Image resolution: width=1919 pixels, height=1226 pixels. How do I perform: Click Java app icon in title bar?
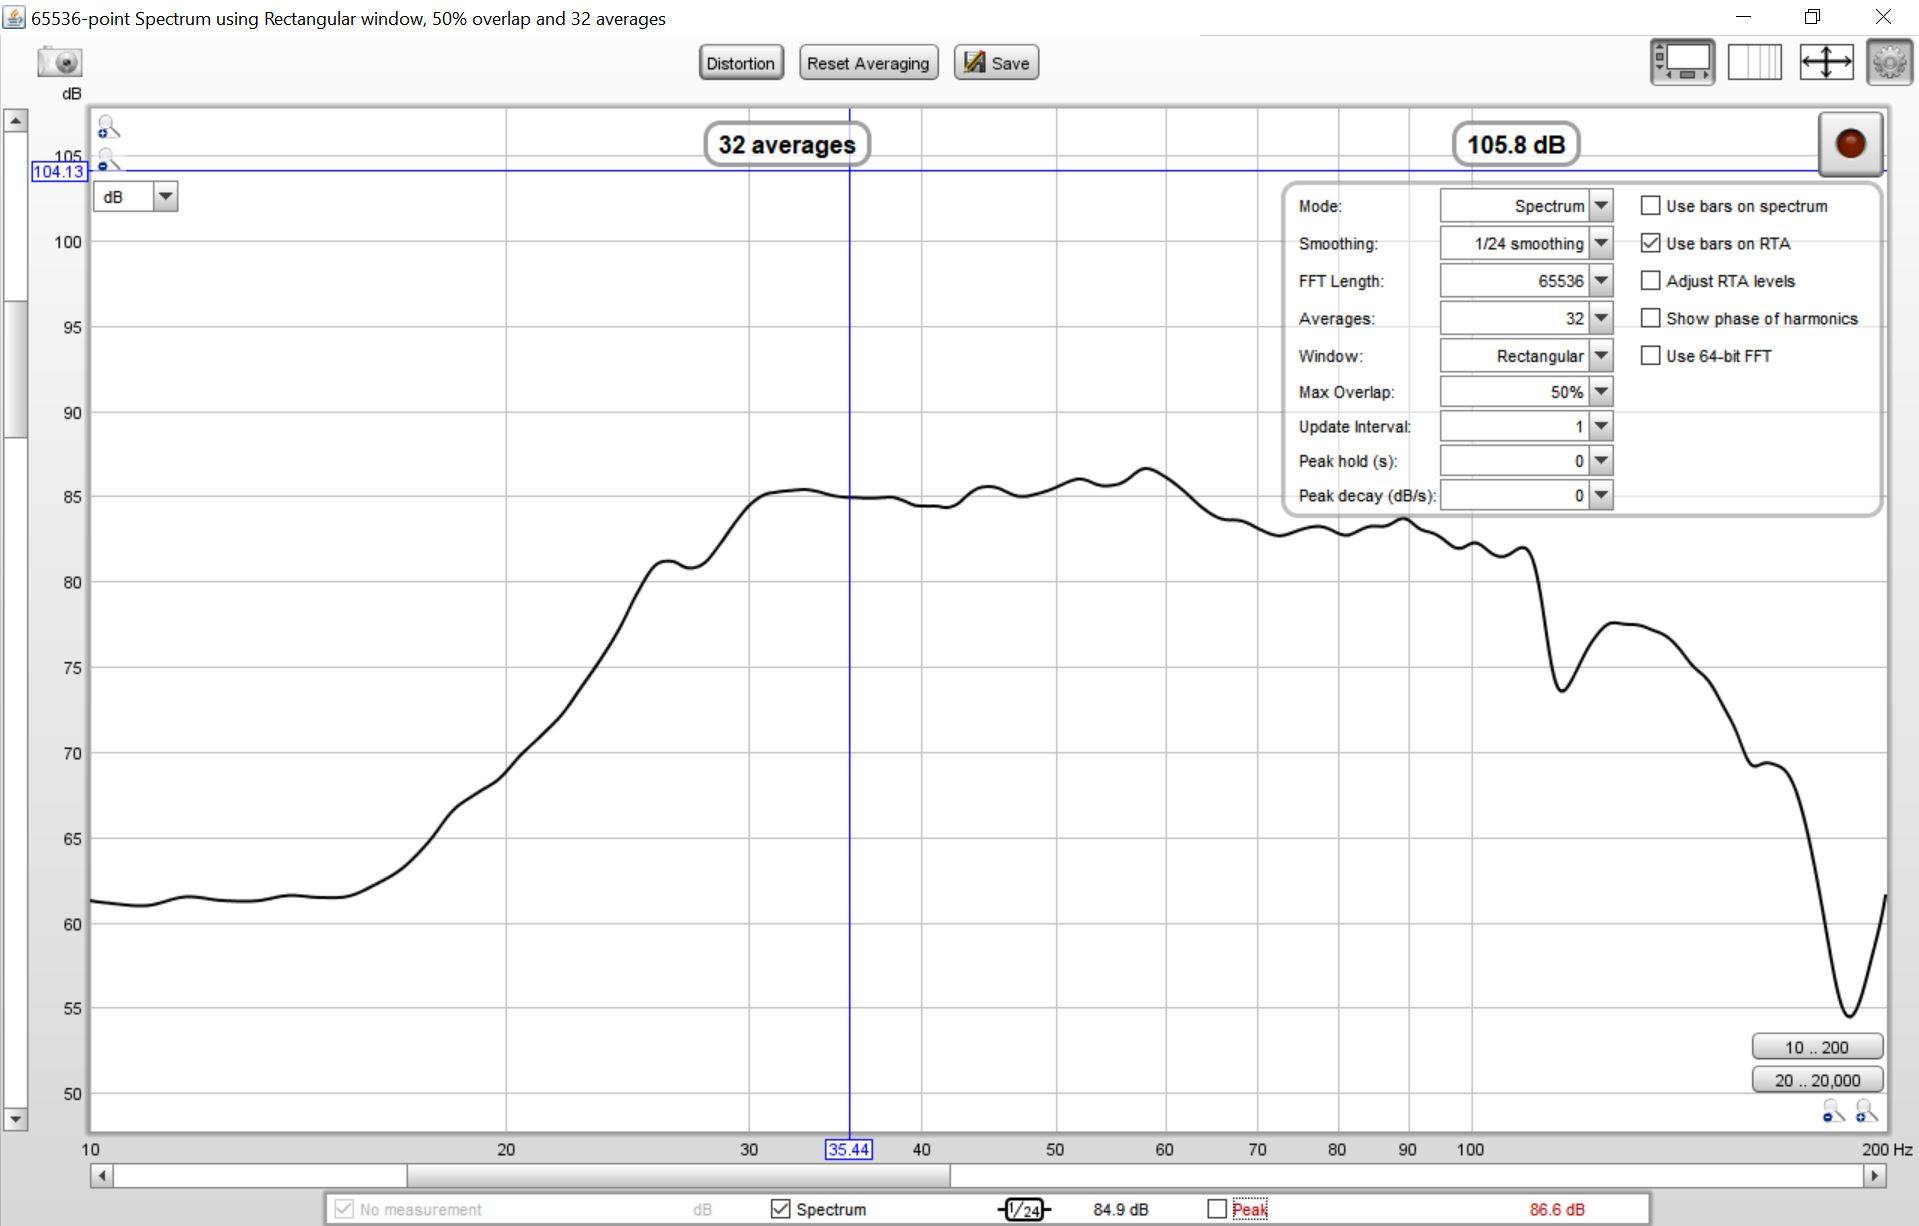click(14, 18)
